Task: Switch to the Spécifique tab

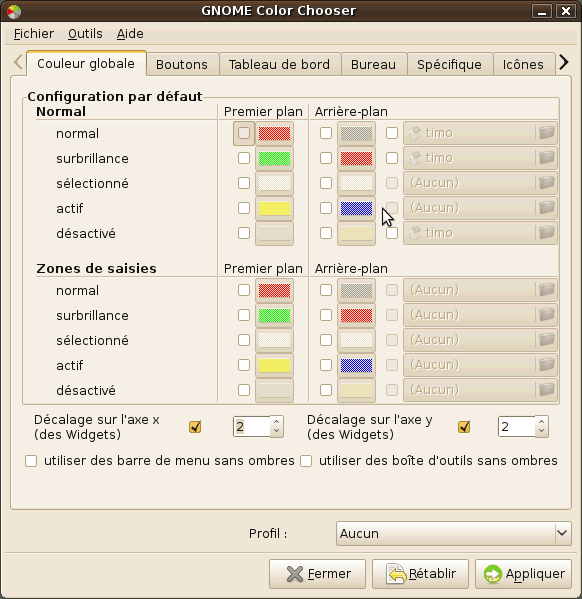Action: point(449,65)
